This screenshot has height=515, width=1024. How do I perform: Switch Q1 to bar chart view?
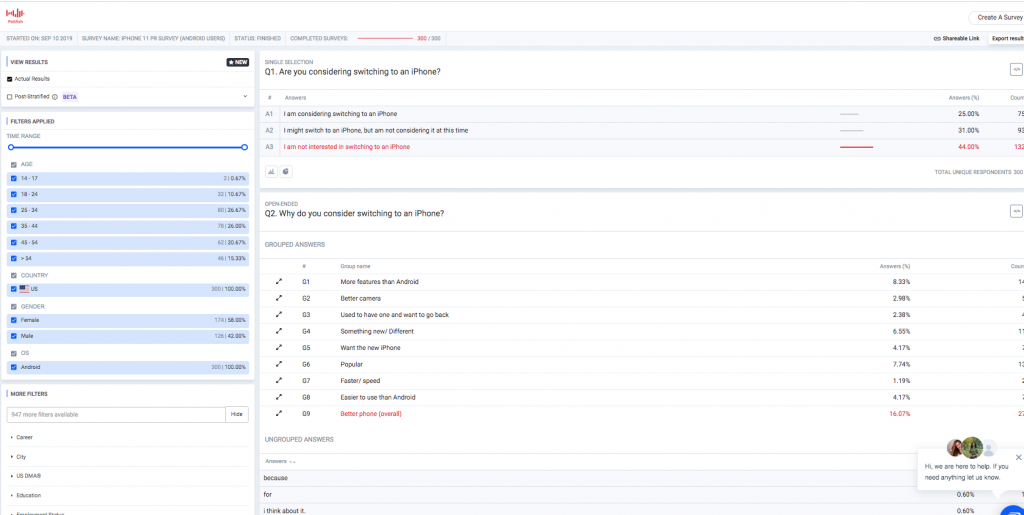pos(271,172)
